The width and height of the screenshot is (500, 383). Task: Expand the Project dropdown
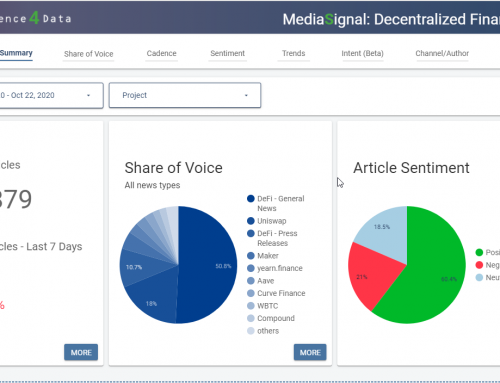click(x=185, y=95)
